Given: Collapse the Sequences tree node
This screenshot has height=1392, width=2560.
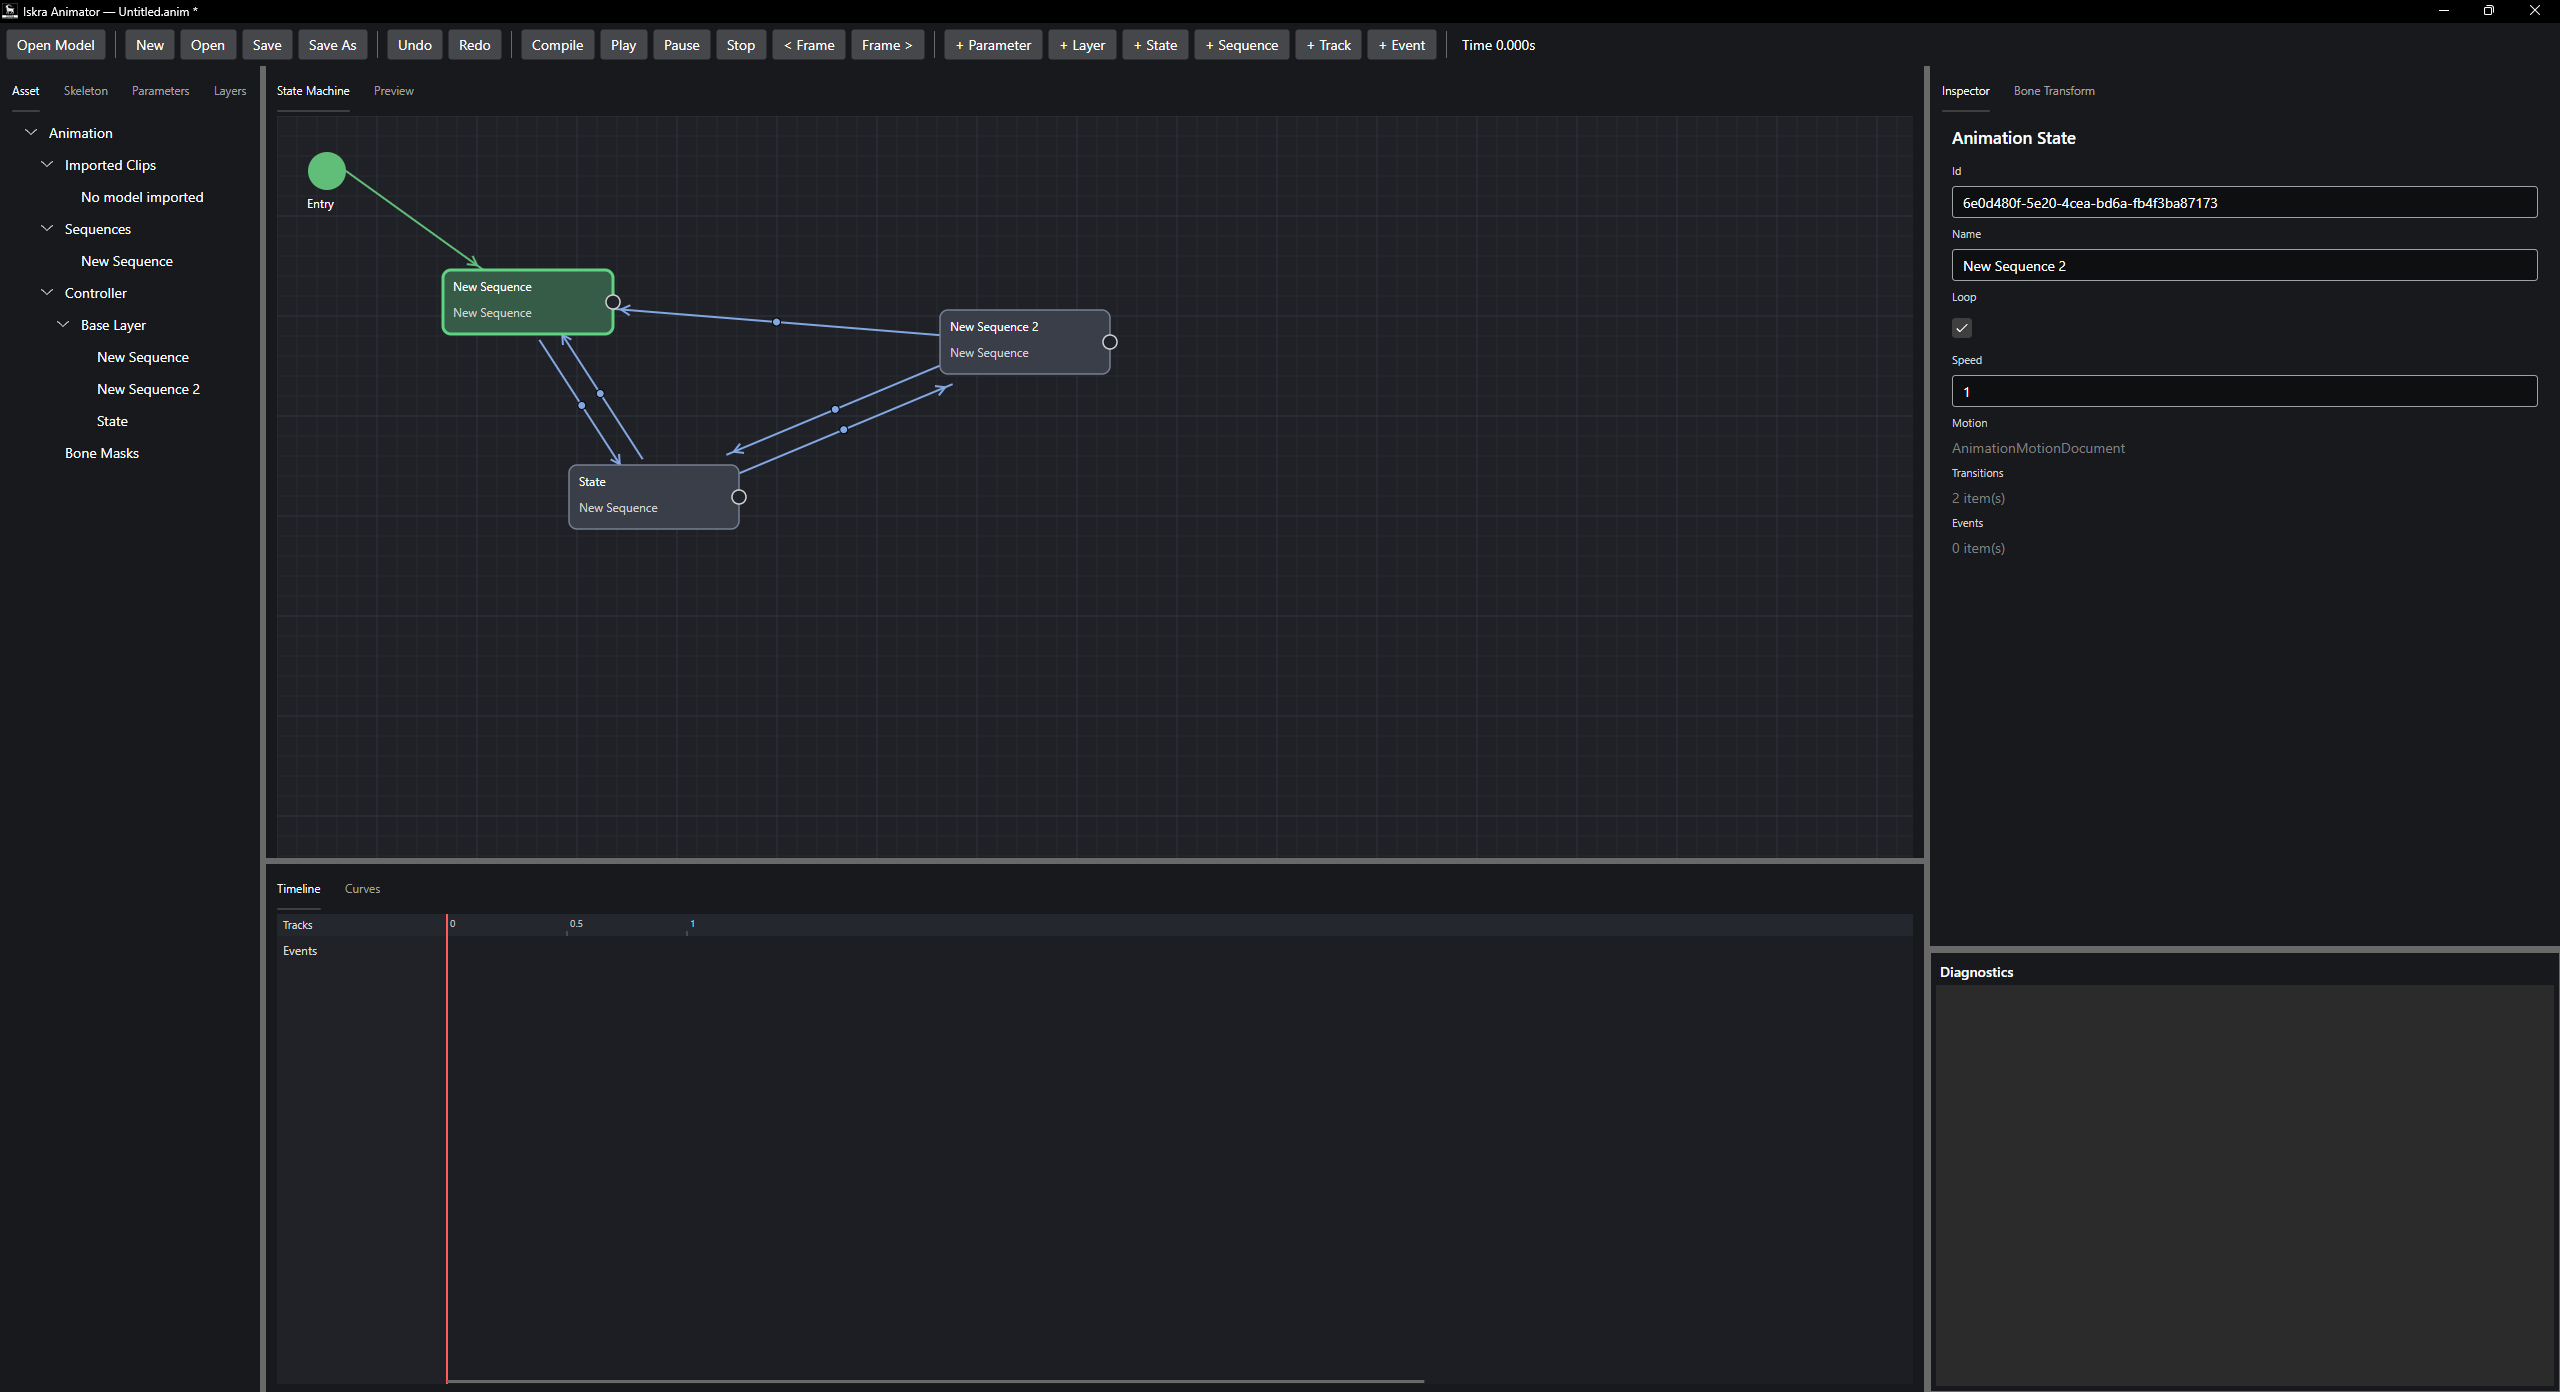Looking at the screenshot, I should [47, 228].
